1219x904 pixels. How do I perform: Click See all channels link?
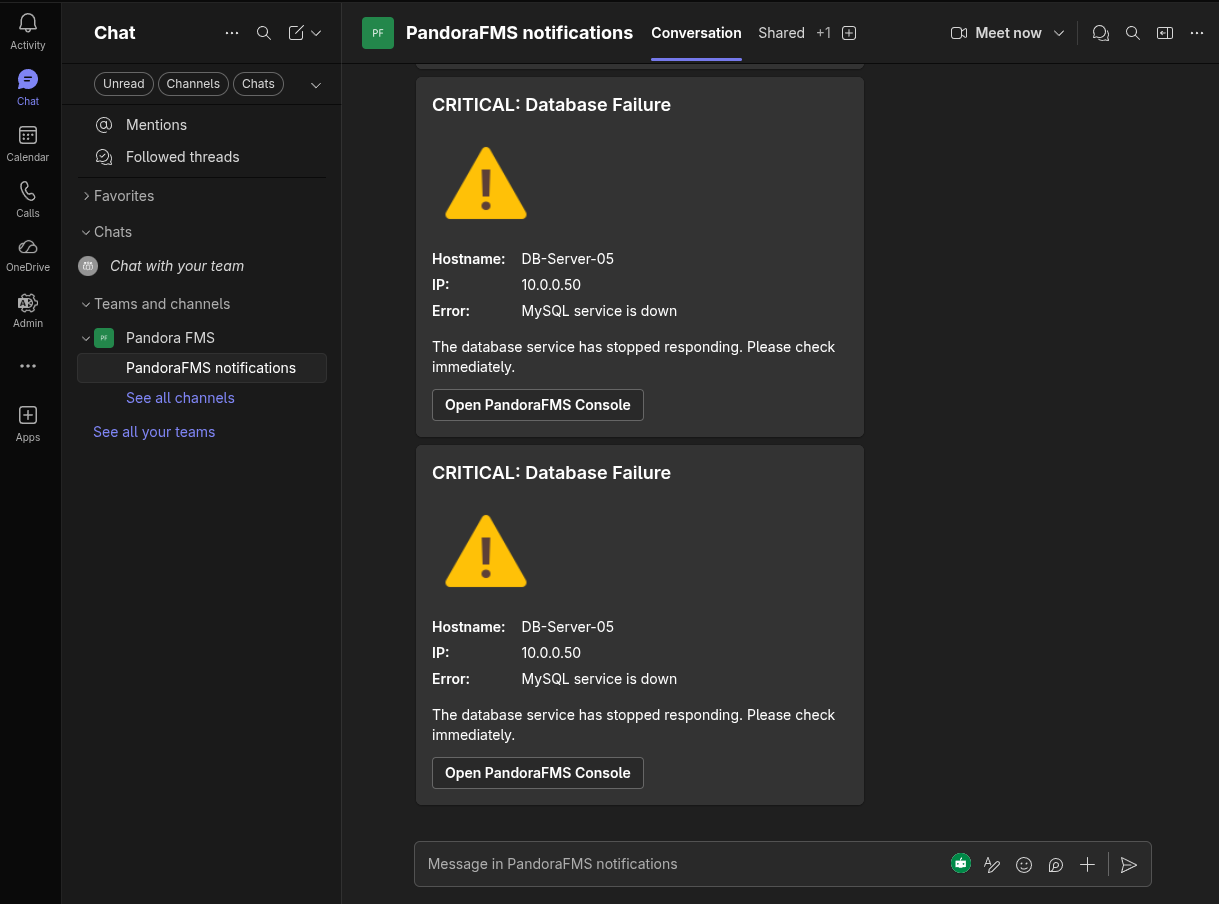pos(180,398)
